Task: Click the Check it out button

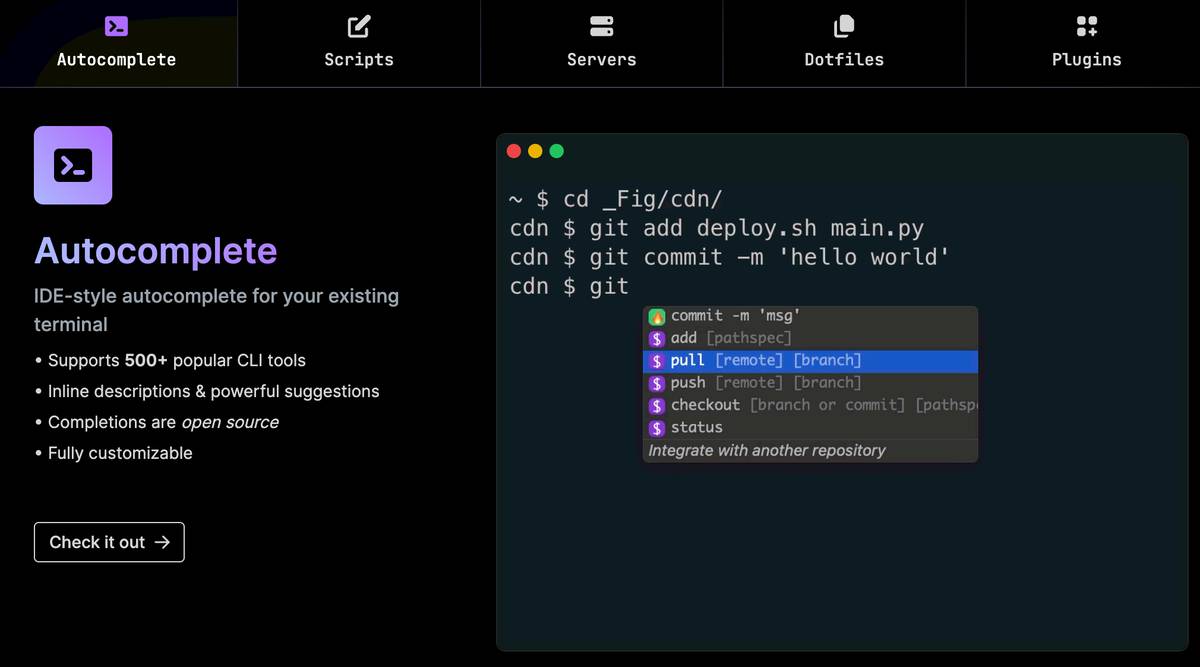Action: point(108,542)
